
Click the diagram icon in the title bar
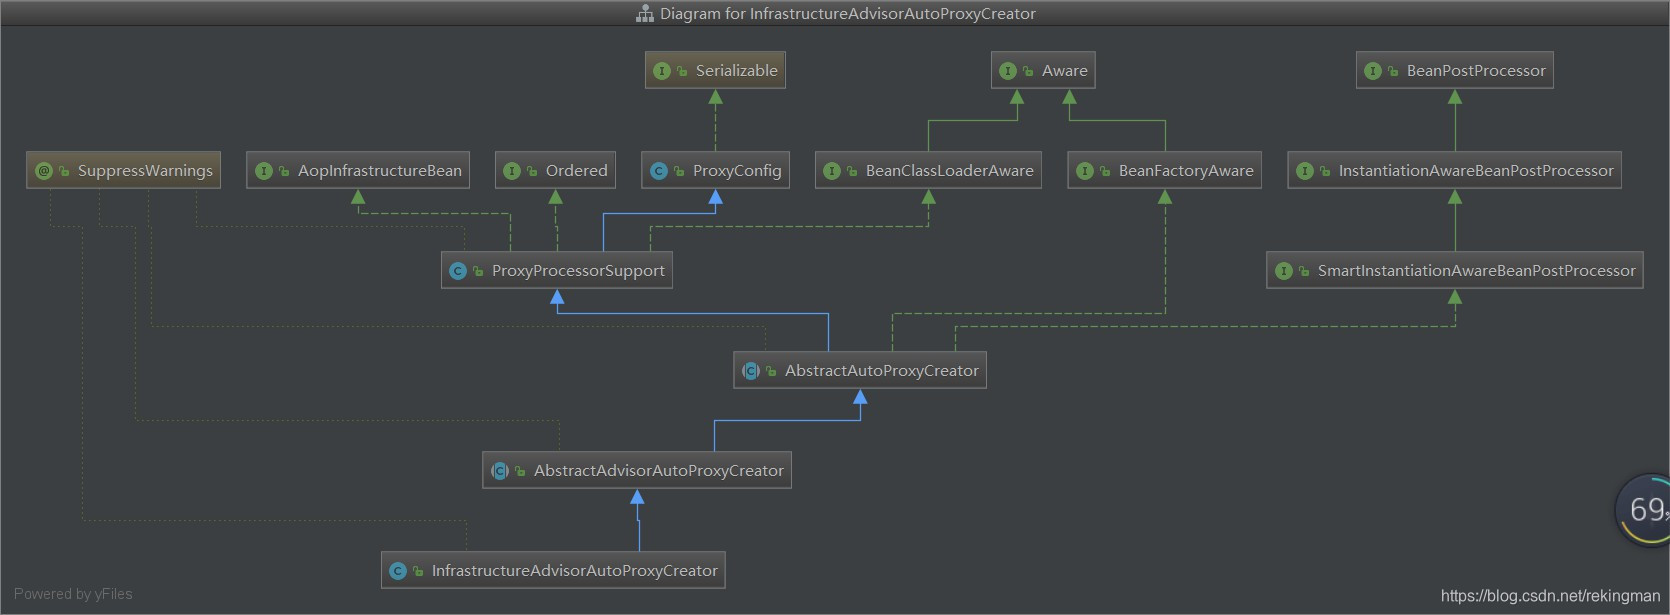(x=645, y=14)
